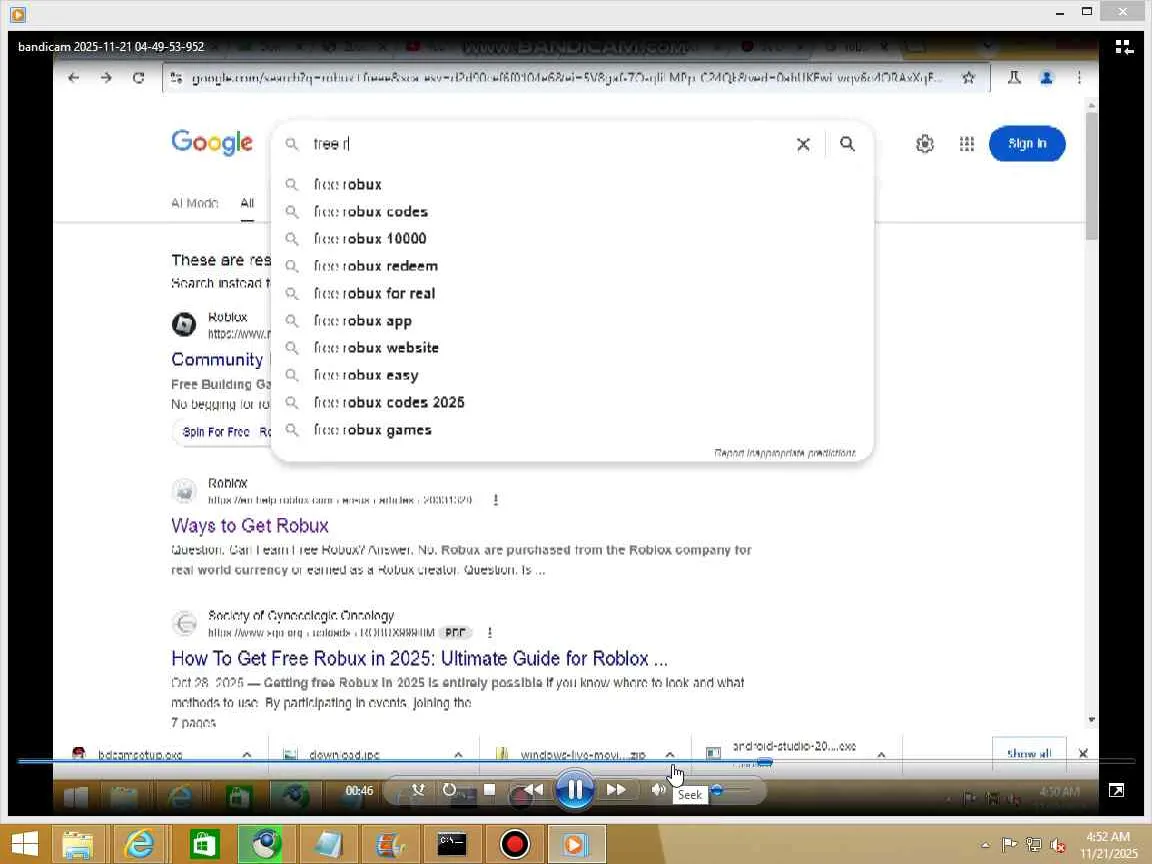Switch to the Chromium browser taskbar icon
This screenshot has height=864, width=1152.
(264, 844)
